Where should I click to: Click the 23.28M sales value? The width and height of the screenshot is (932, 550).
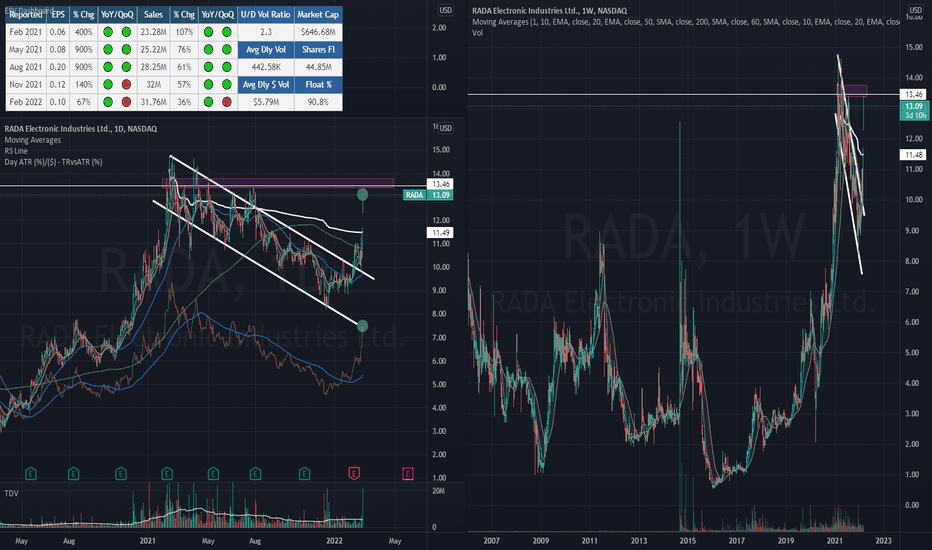click(x=153, y=32)
